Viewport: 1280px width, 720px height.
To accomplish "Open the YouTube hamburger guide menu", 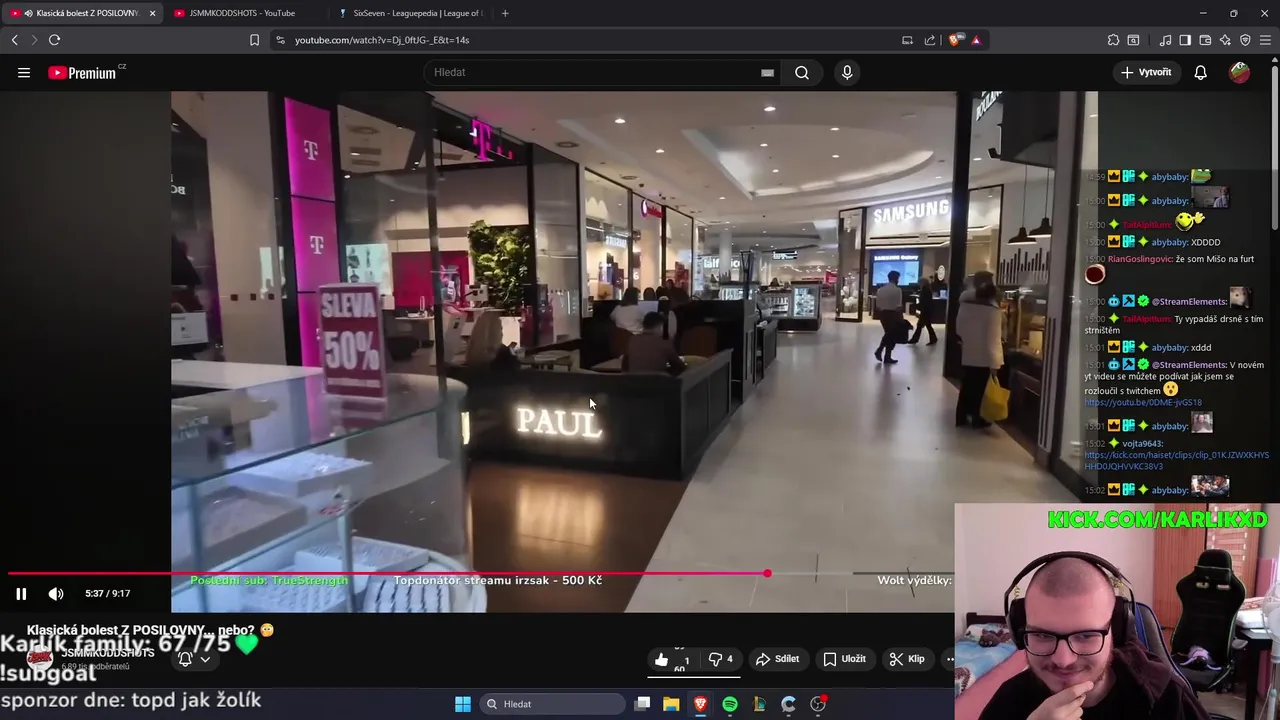I will click(24, 72).
